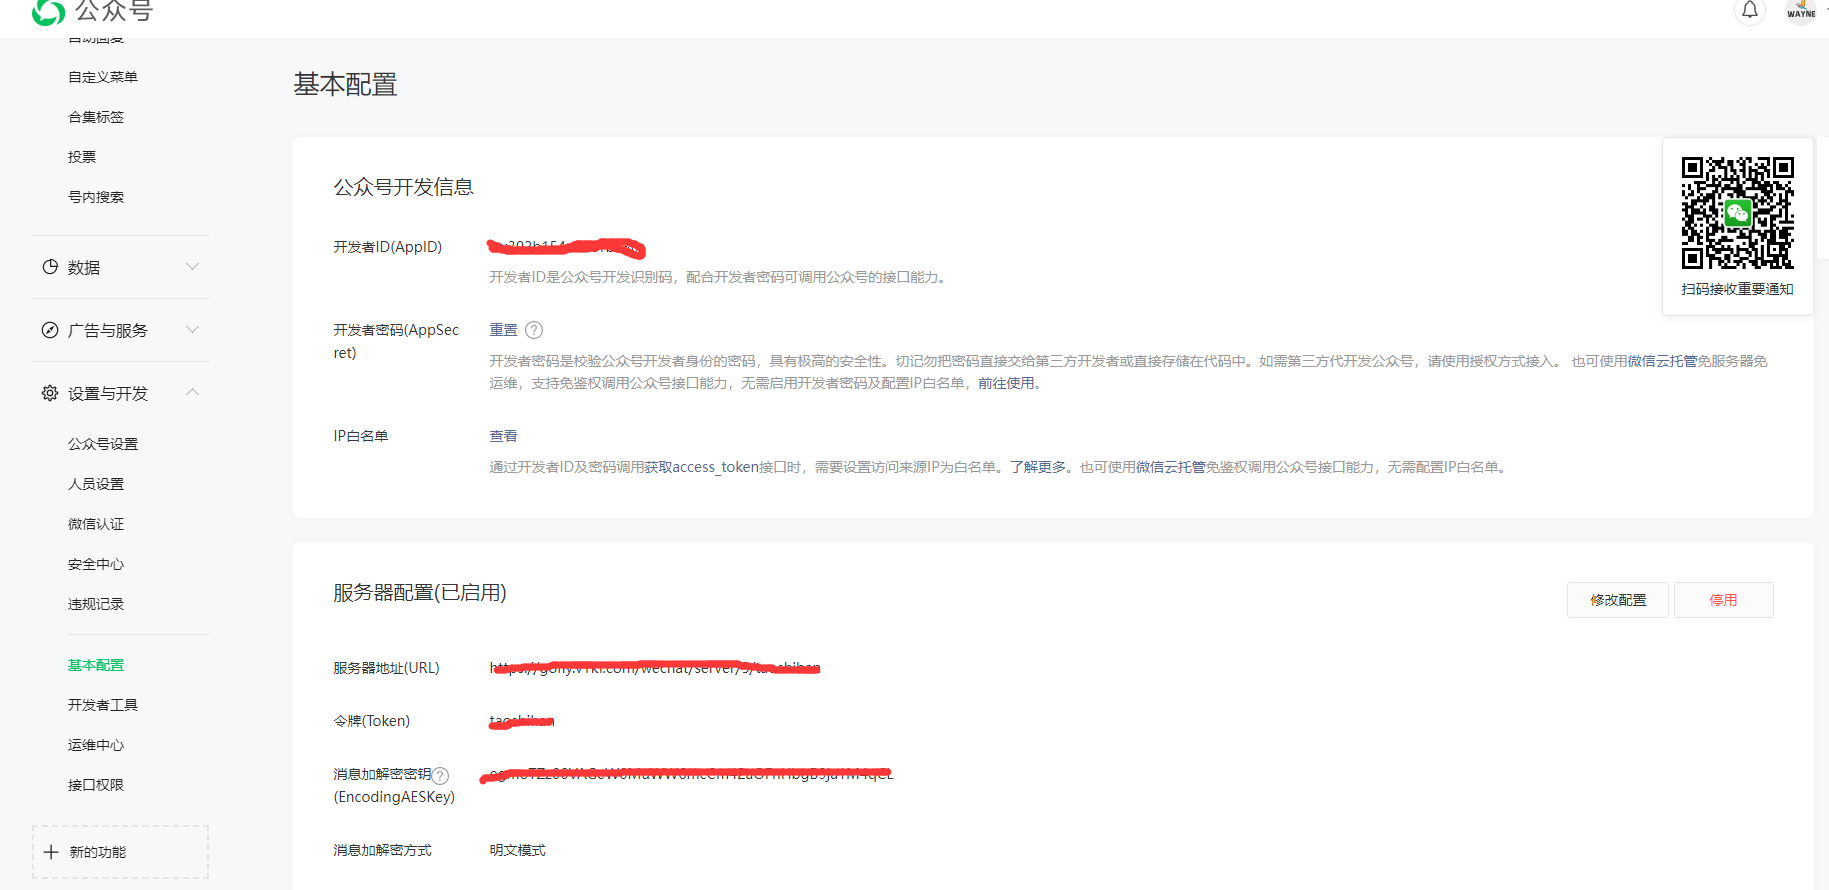Viewport: 1829px width, 890px height.
Task: Click the 修改配置 button
Action: (x=1617, y=600)
